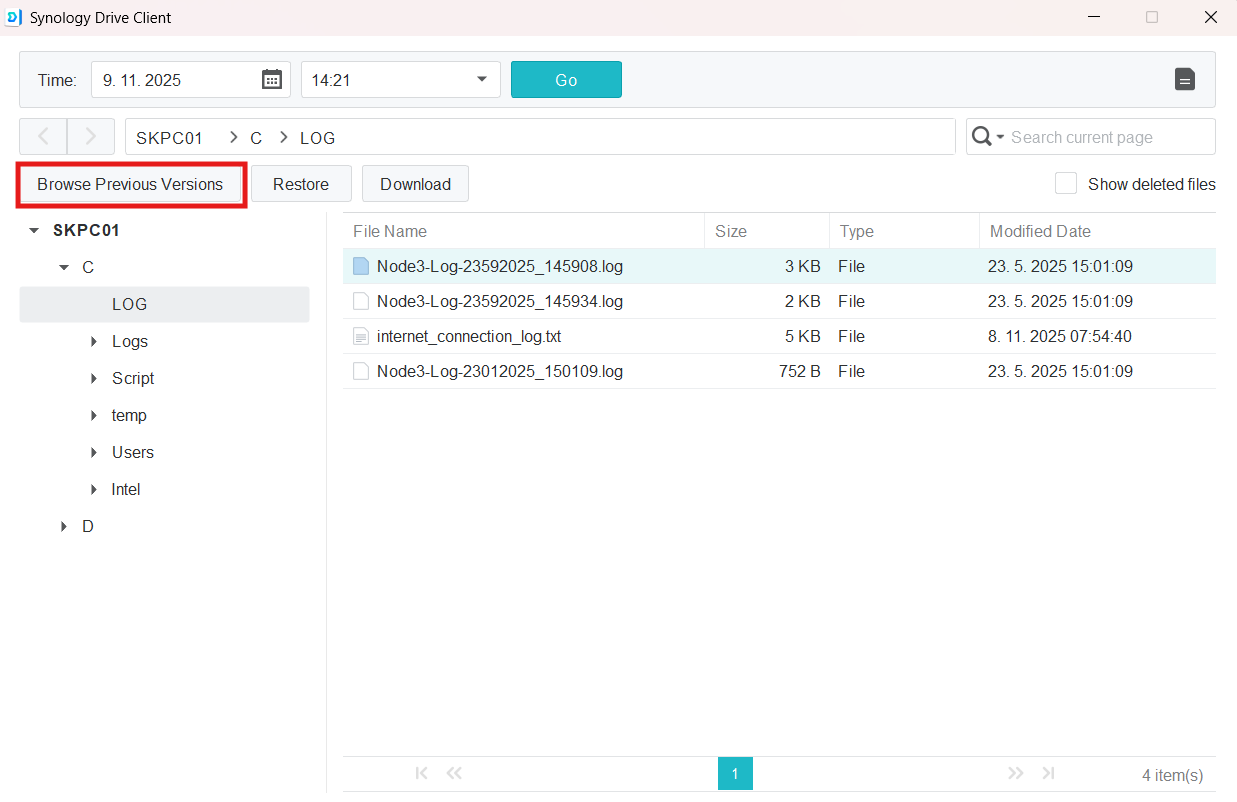1237x802 pixels.
Task: Click the back navigation arrow
Action: click(x=43, y=137)
